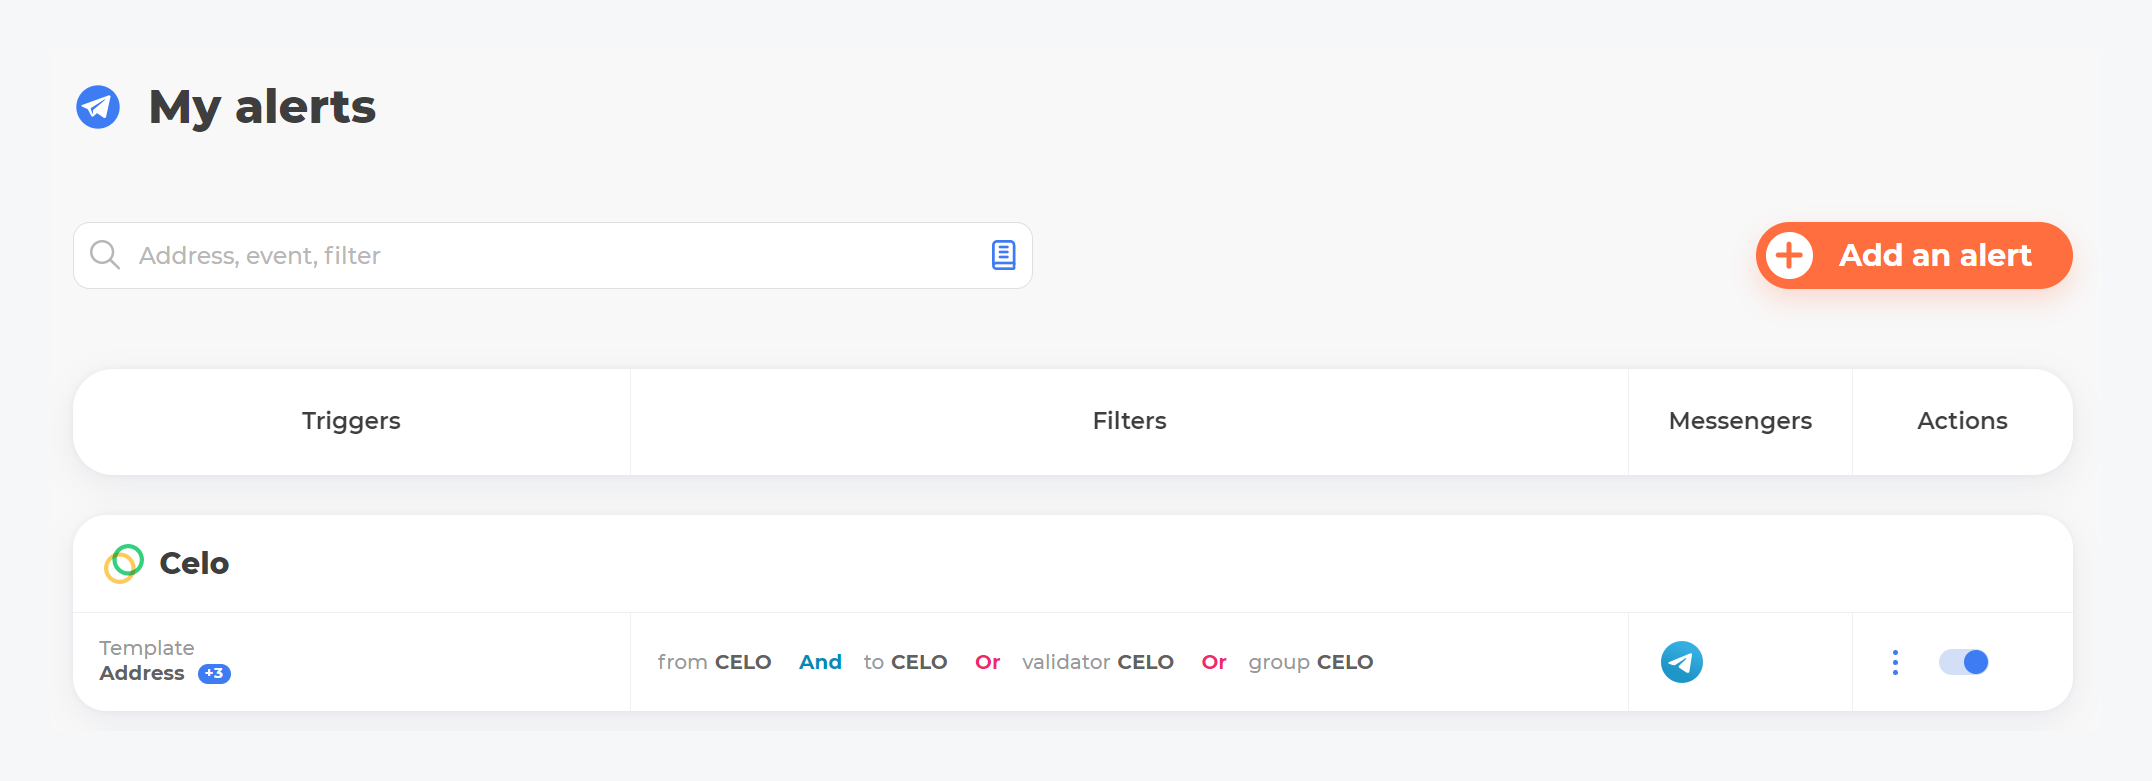Click the 'validator CELO' filter text
Viewport: 2152px width, 781px height.
click(x=1097, y=662)
